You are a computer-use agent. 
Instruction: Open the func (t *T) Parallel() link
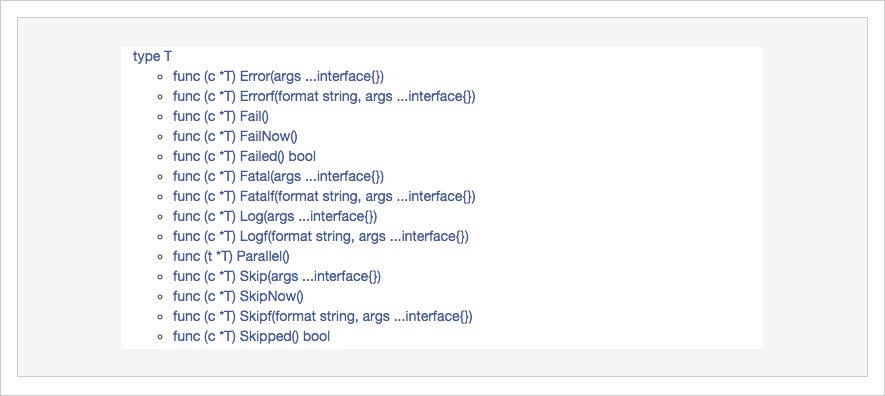pyautogui.click(x=231, y=257)
